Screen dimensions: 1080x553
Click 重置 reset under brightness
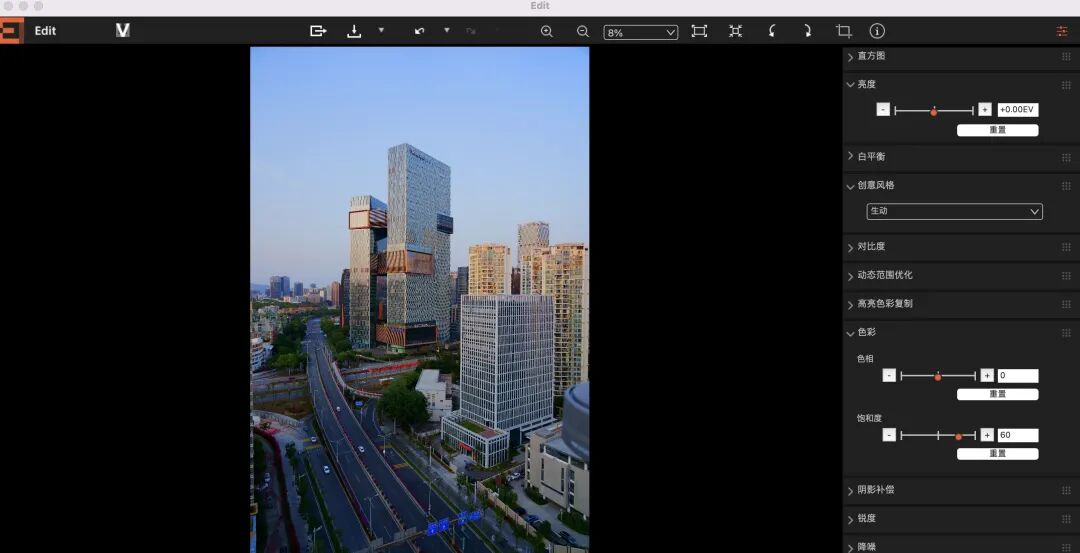pos(997,130)
